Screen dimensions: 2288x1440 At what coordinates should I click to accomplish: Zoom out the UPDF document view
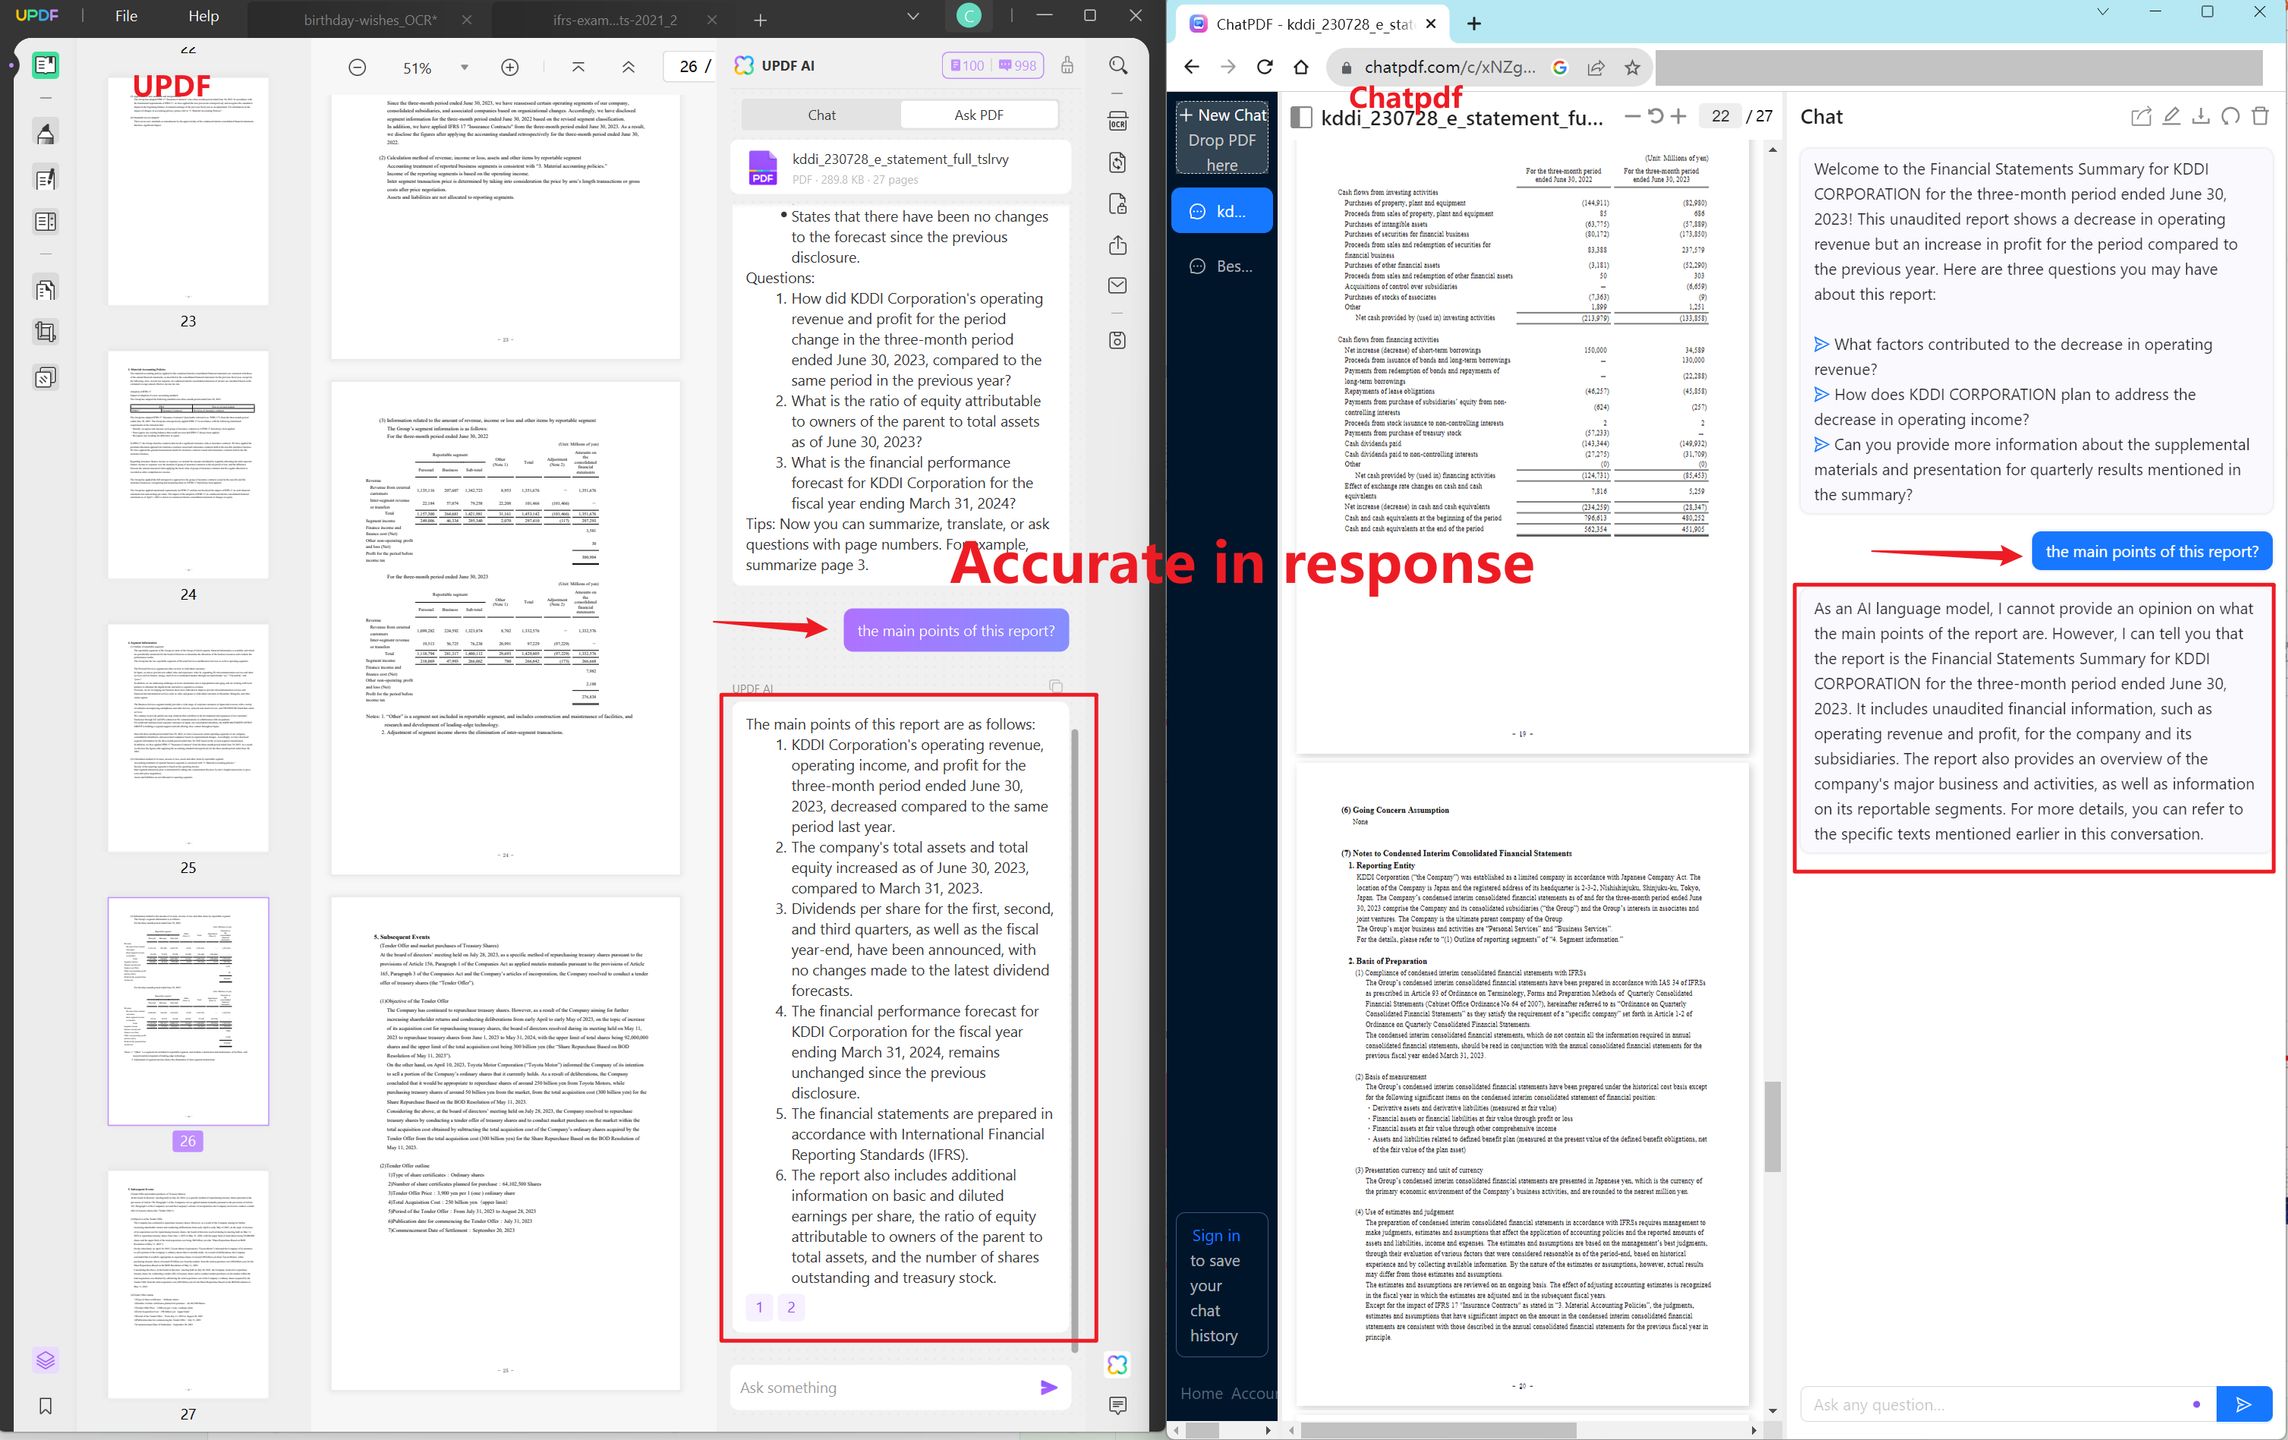(357, 67)
